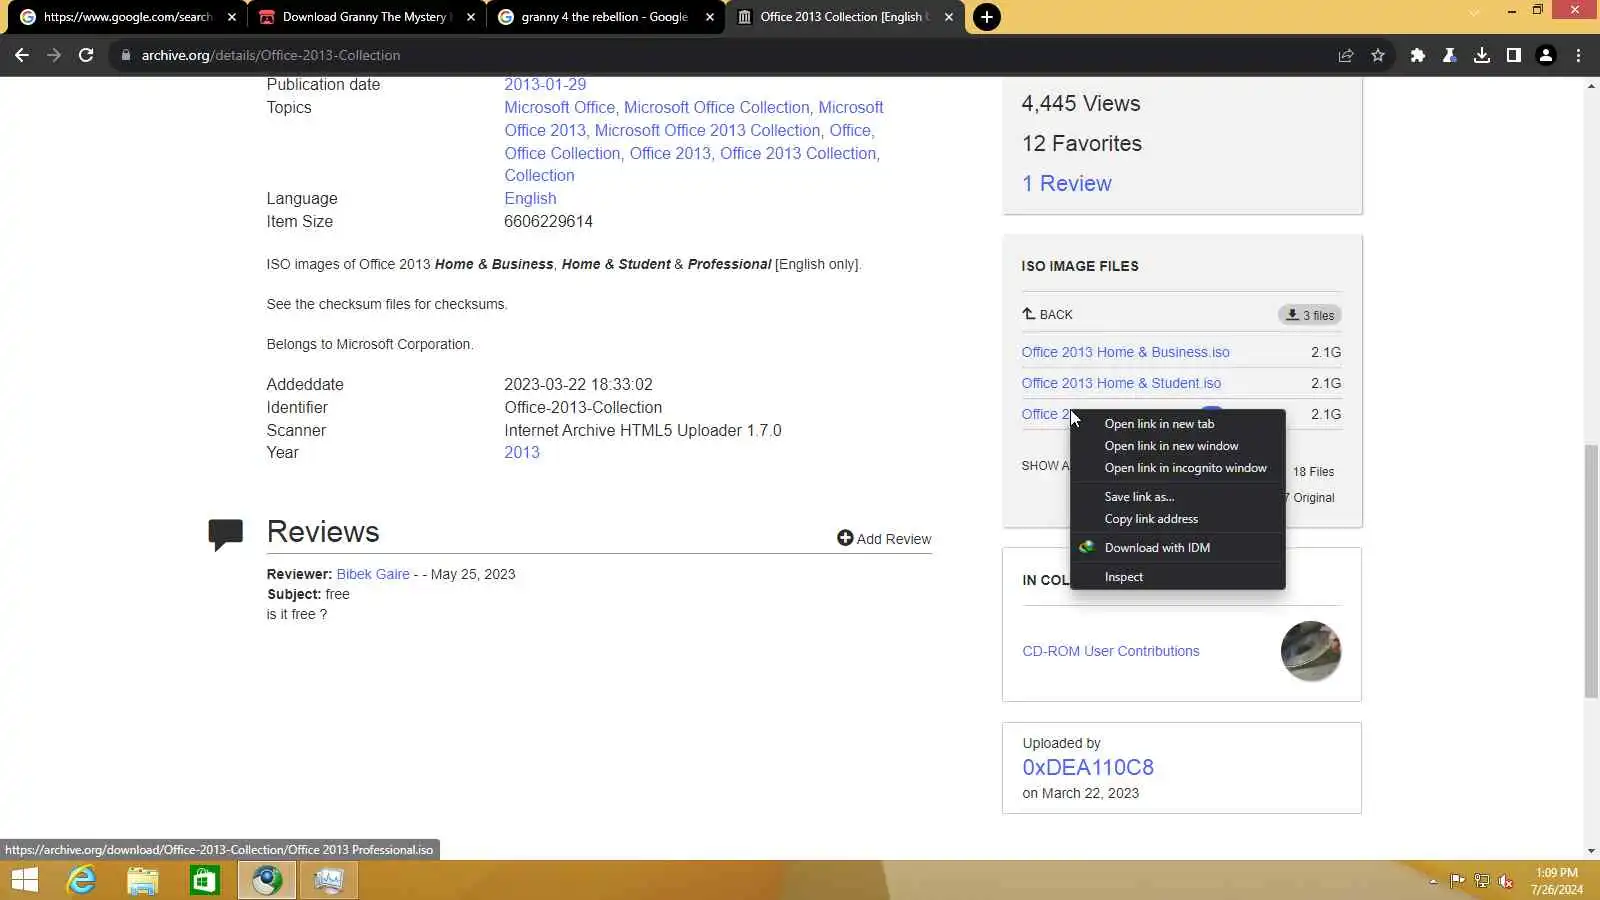Show hidden system tray icons

(x=1433, y=881)
